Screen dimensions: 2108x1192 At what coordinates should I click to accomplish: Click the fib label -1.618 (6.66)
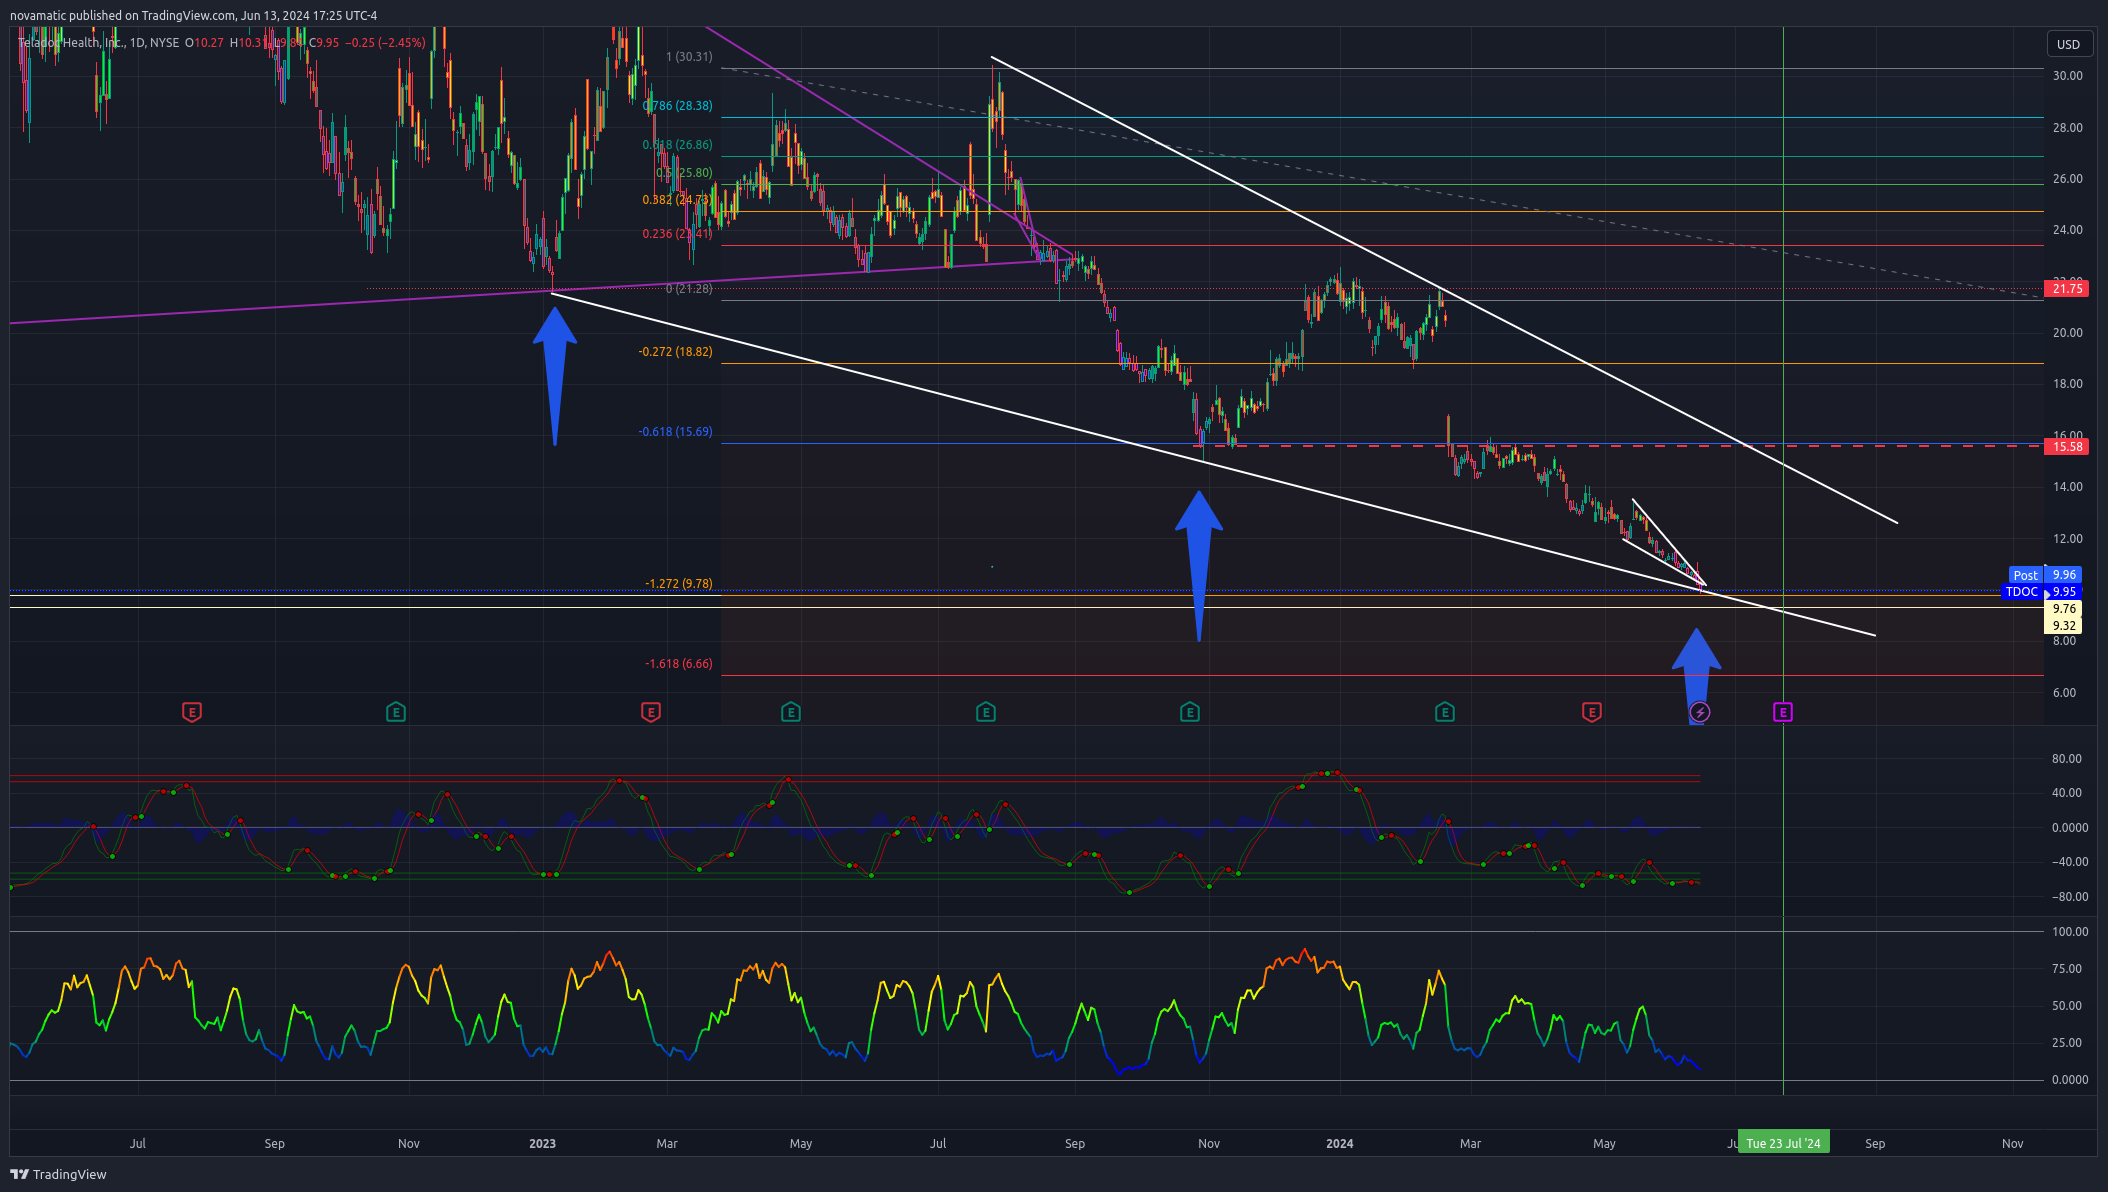(679, 664)
